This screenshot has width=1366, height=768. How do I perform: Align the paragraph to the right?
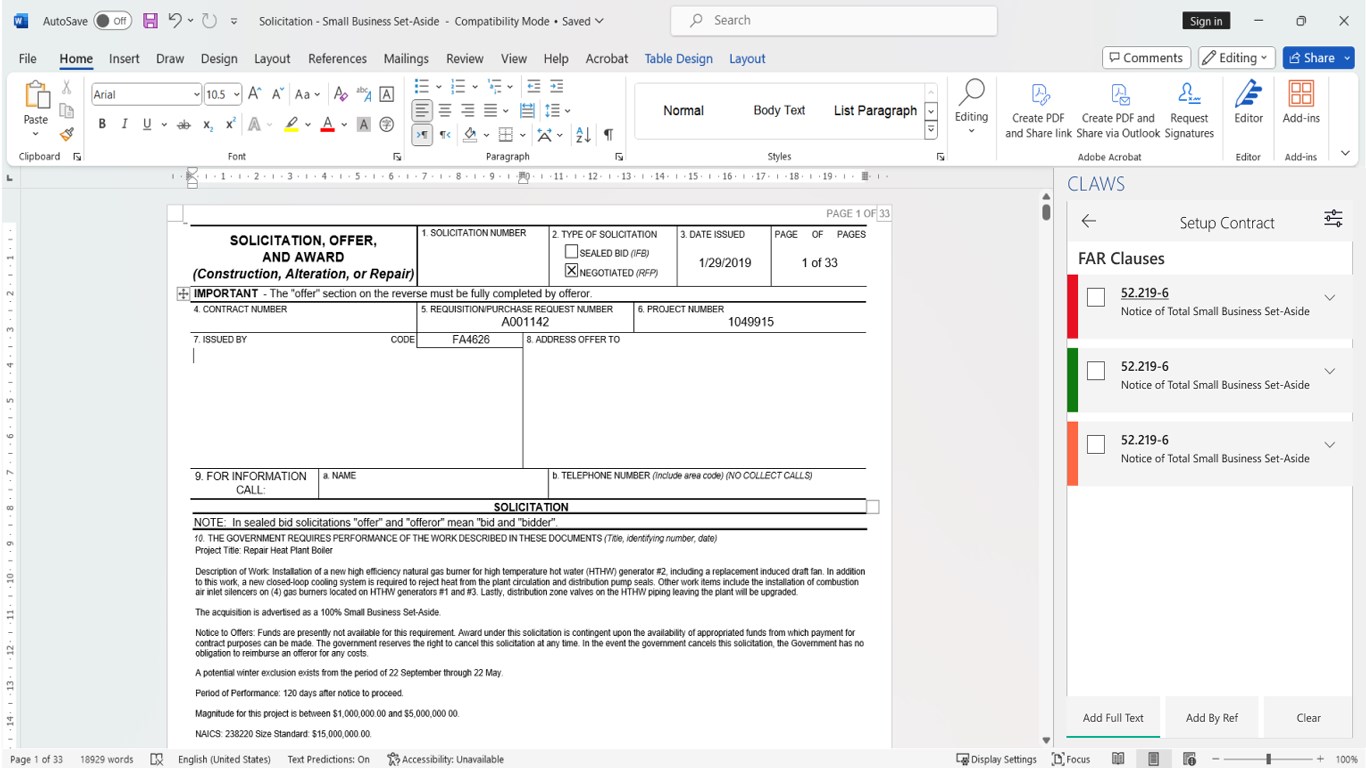coord(467,110)
